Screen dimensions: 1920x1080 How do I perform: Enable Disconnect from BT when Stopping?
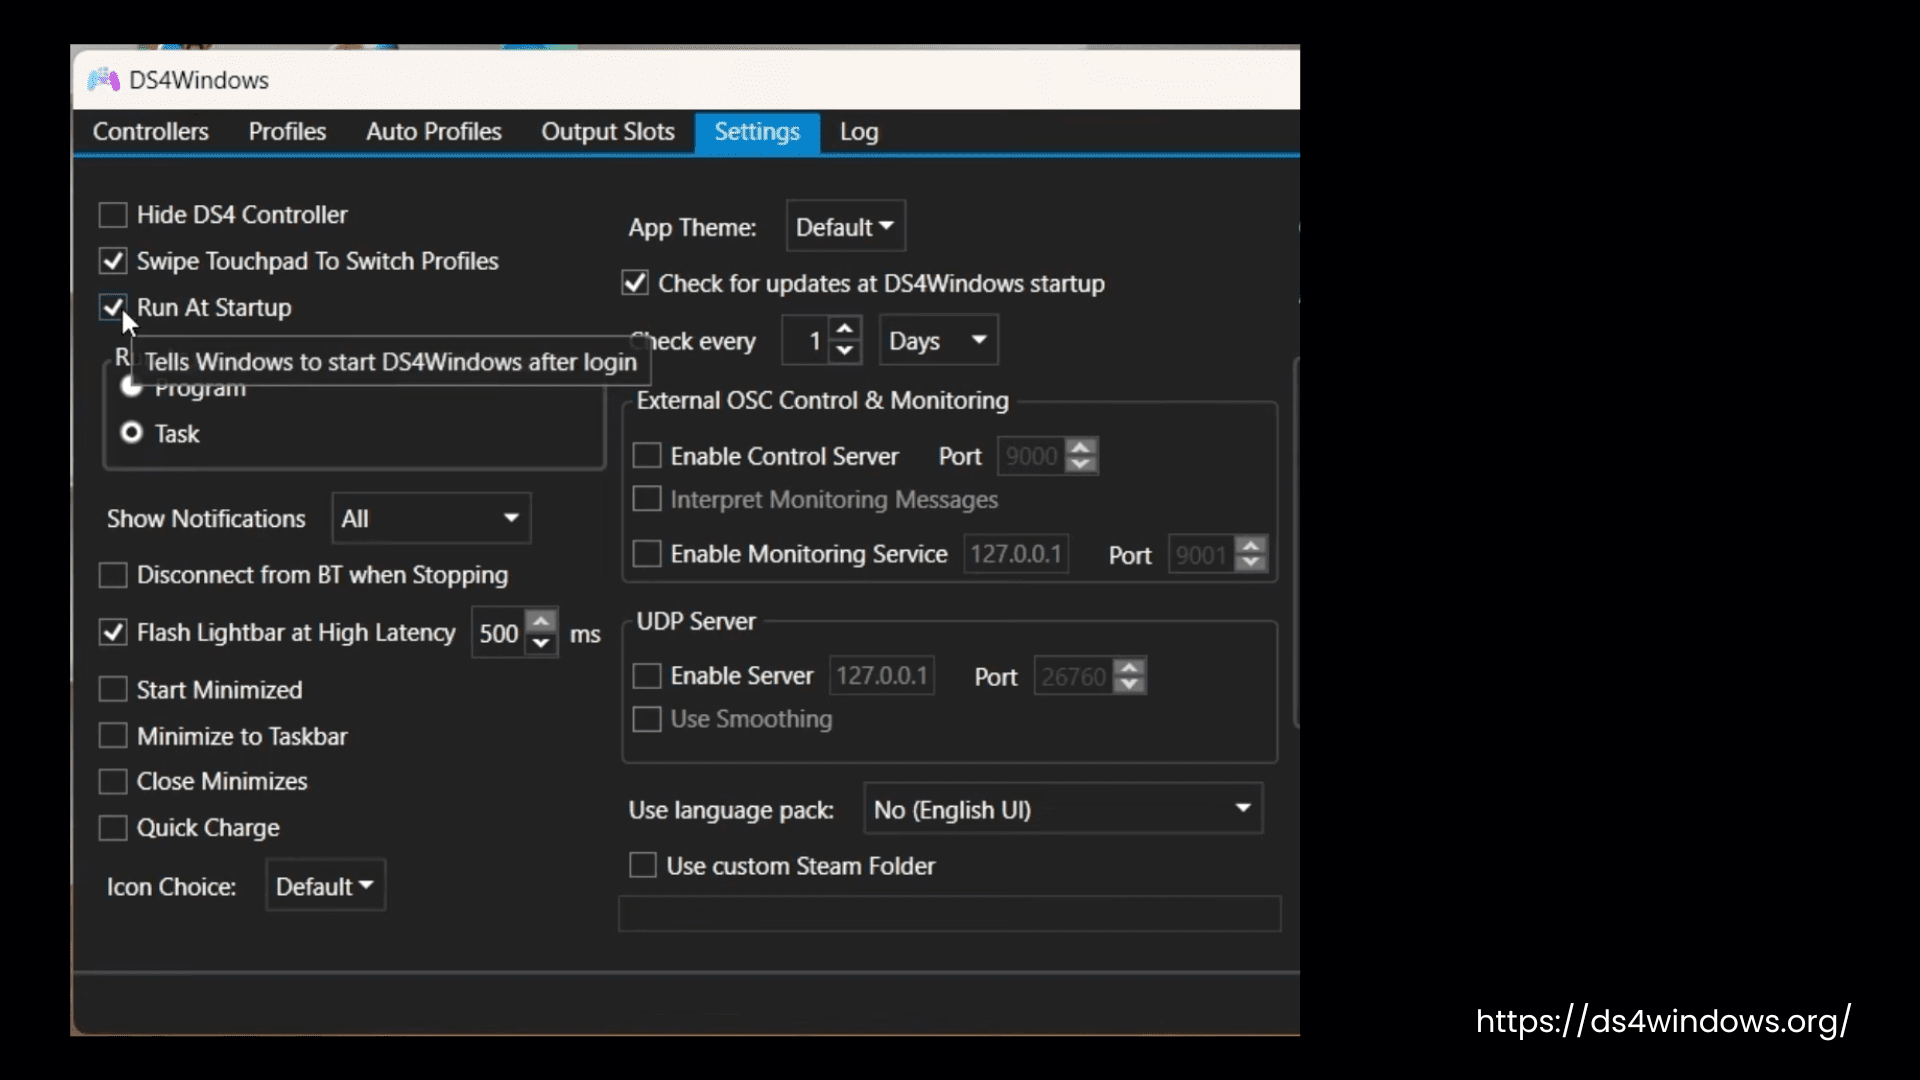pos(113,575)
